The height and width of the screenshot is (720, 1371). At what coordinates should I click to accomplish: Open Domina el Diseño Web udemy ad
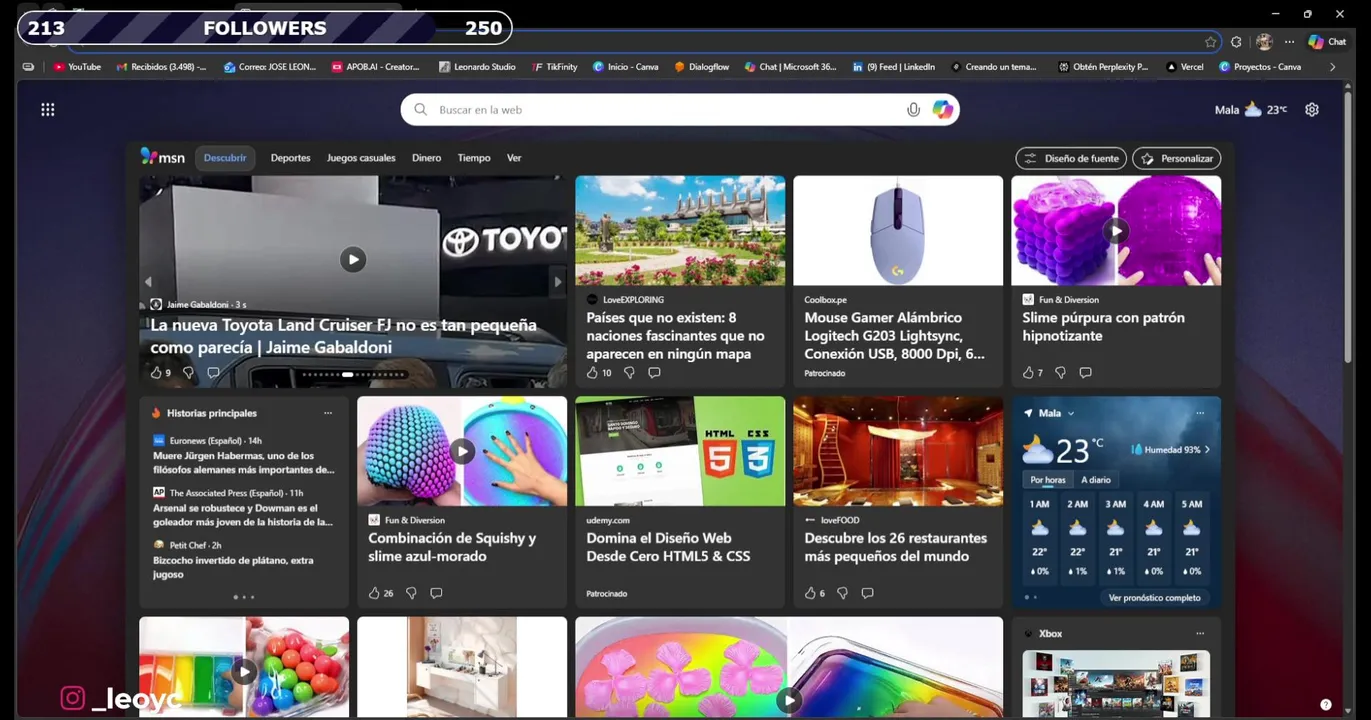(680, 502)
